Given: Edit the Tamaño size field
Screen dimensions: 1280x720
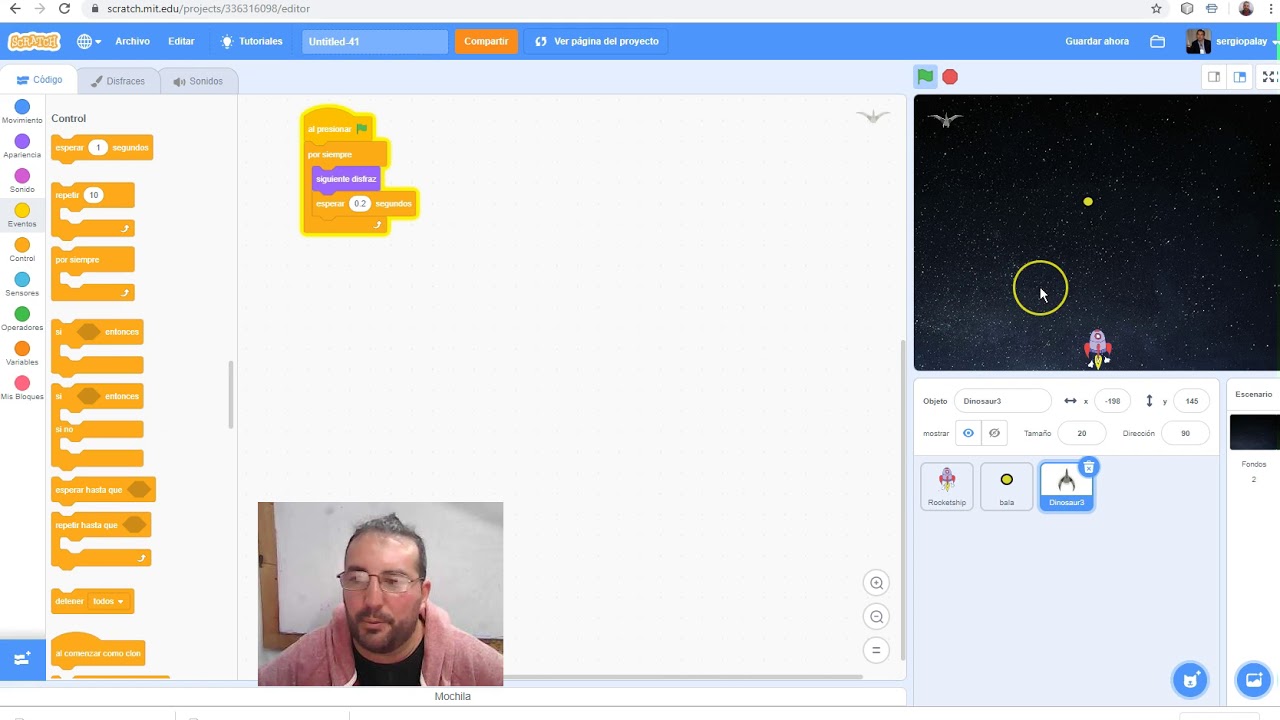Looking at the screenshot, I should click(x=1081, y=433).
